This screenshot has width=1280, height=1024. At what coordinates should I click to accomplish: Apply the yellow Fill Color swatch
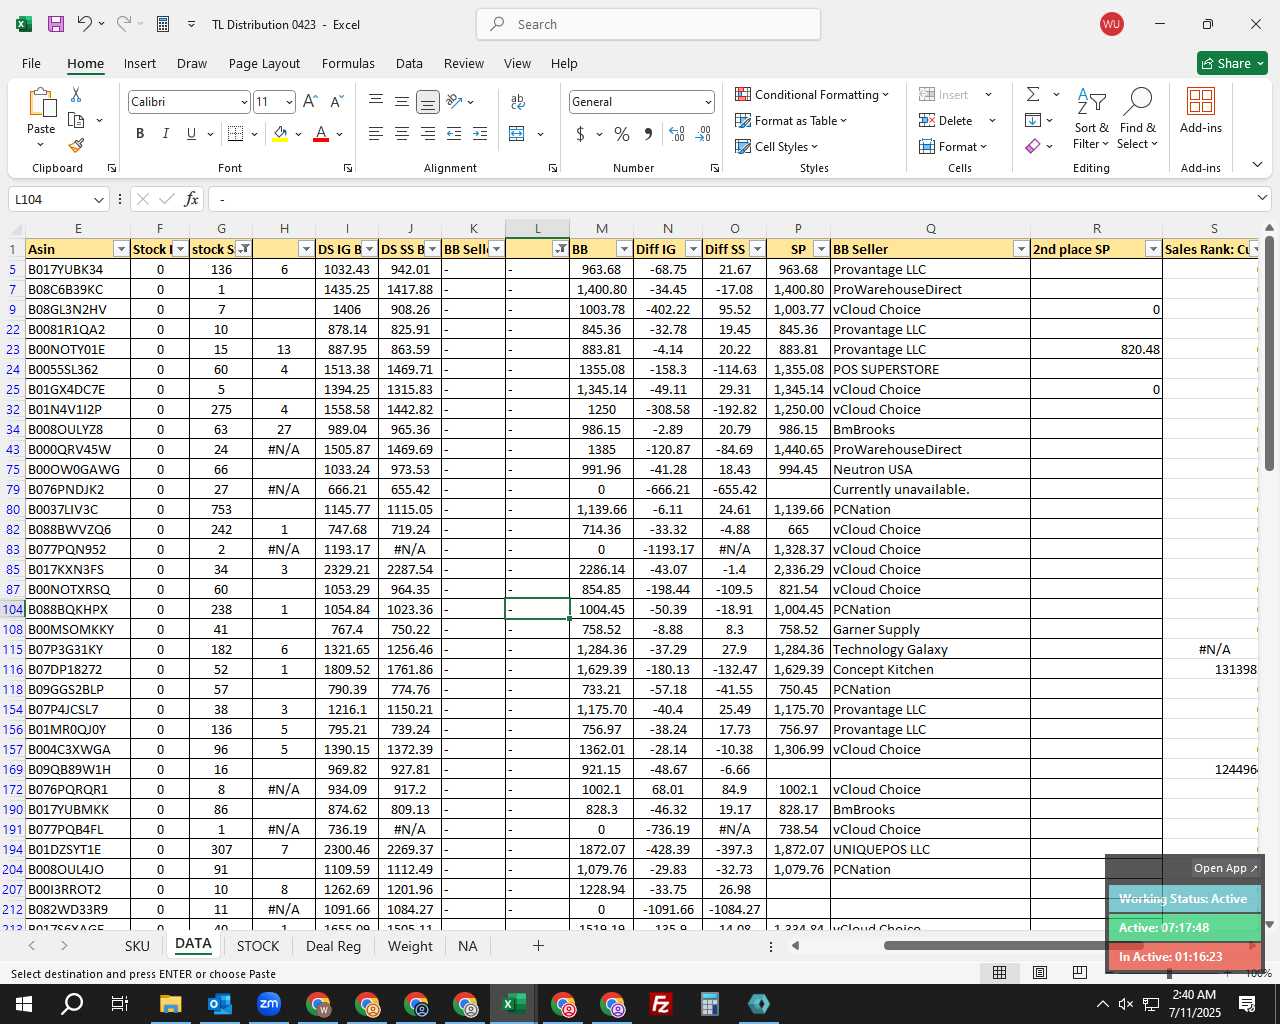click(x=280, y=134)
